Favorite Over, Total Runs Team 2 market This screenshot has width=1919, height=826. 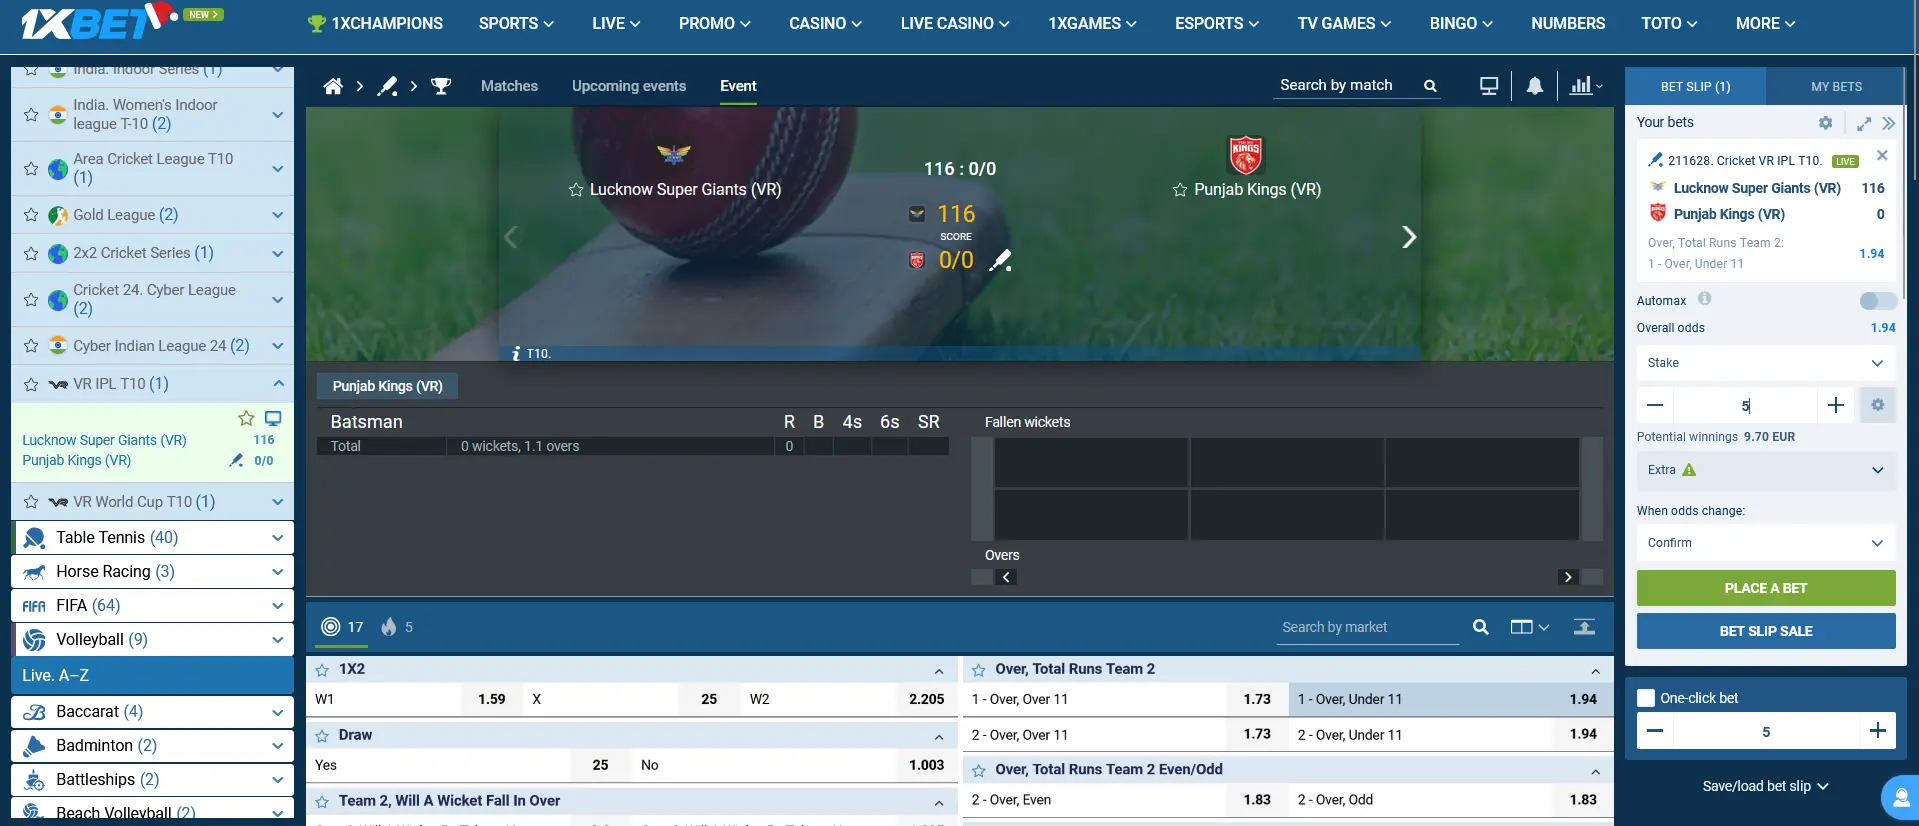[x=979, y=670]
